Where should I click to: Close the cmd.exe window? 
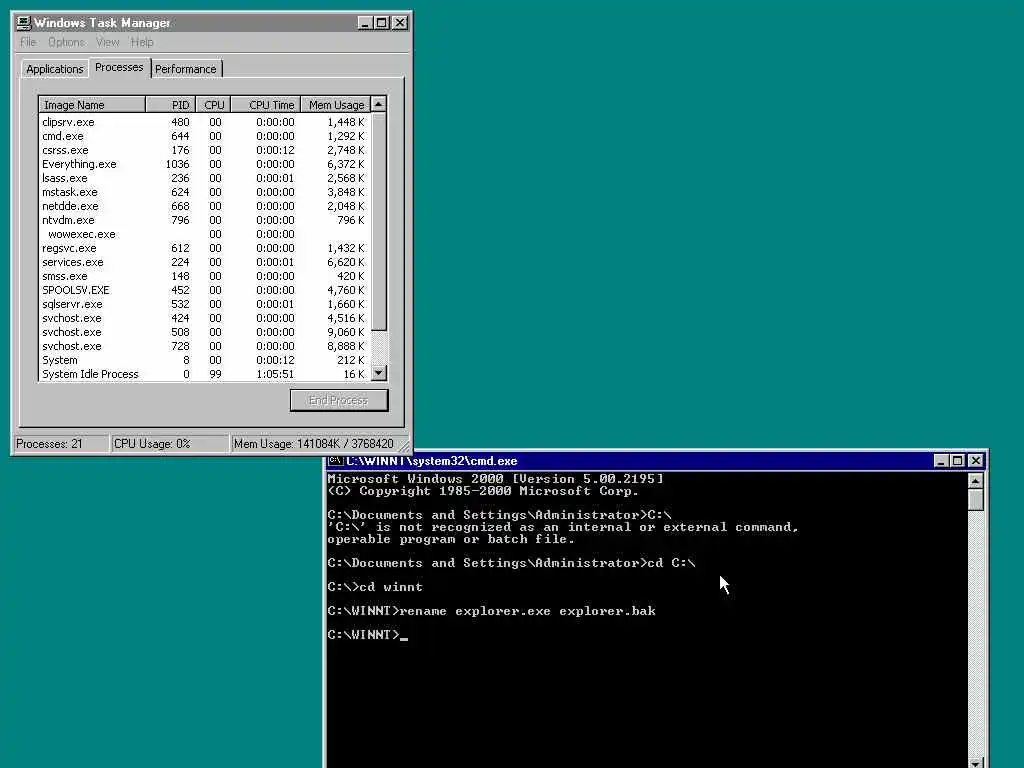pyautogui.click(x=976, y=461)
